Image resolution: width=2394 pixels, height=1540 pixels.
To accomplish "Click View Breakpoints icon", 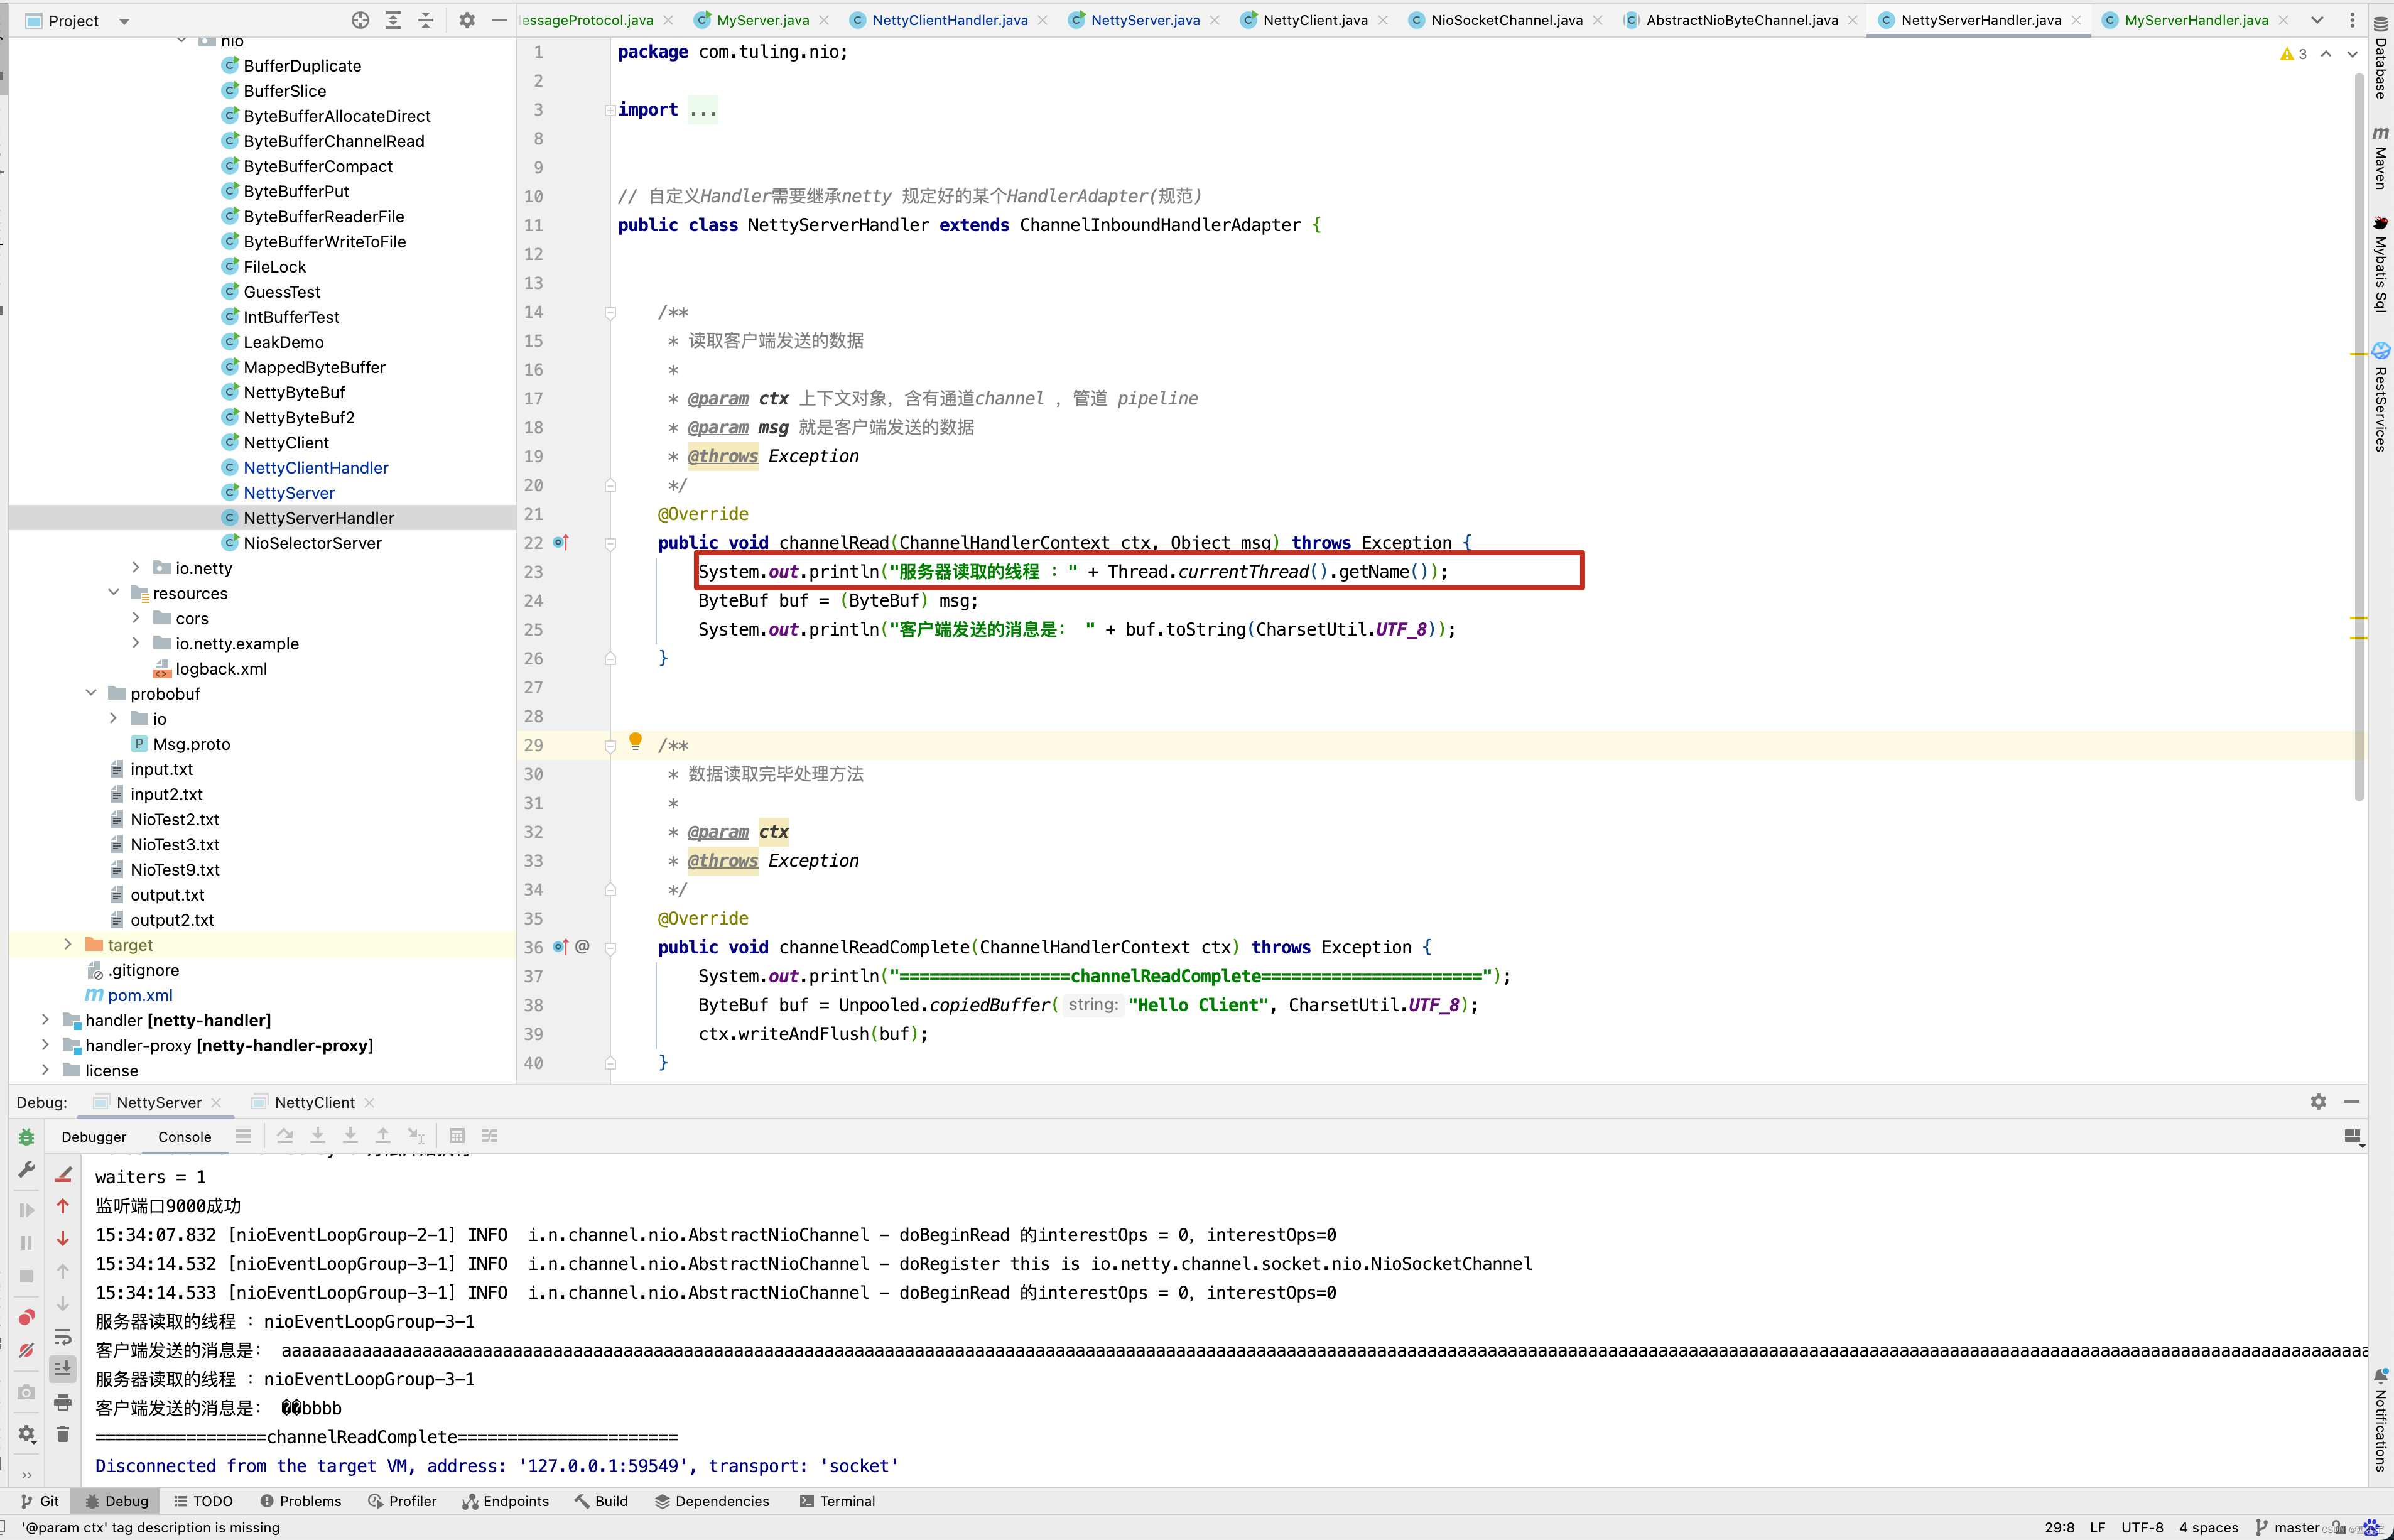I will pos(26,1317).
